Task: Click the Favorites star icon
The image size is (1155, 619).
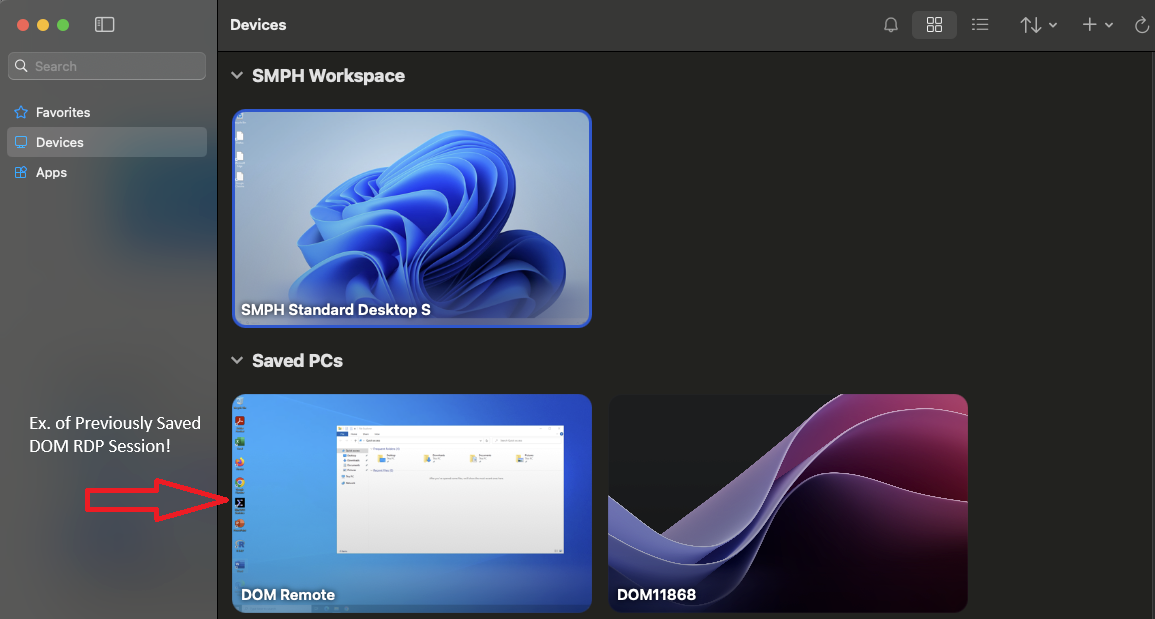Action: pos(21,112)
